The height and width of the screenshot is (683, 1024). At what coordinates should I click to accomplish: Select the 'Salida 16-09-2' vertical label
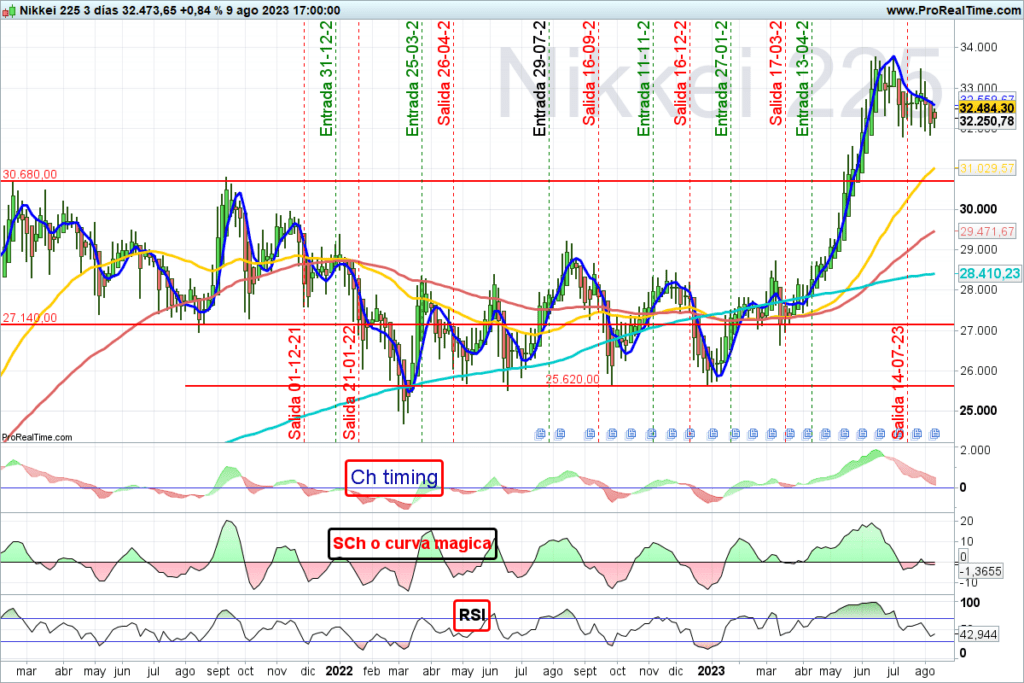point(589,73)
